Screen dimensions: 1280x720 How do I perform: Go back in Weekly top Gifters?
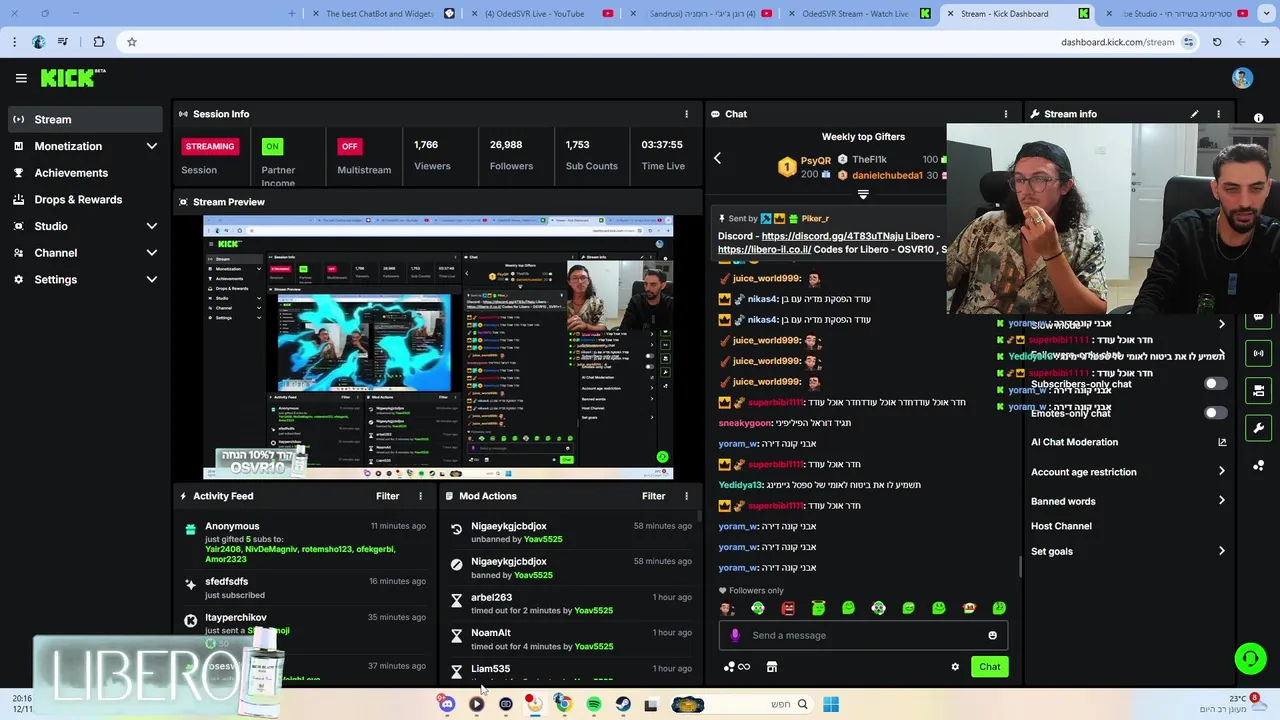click(x=717, y=158)
